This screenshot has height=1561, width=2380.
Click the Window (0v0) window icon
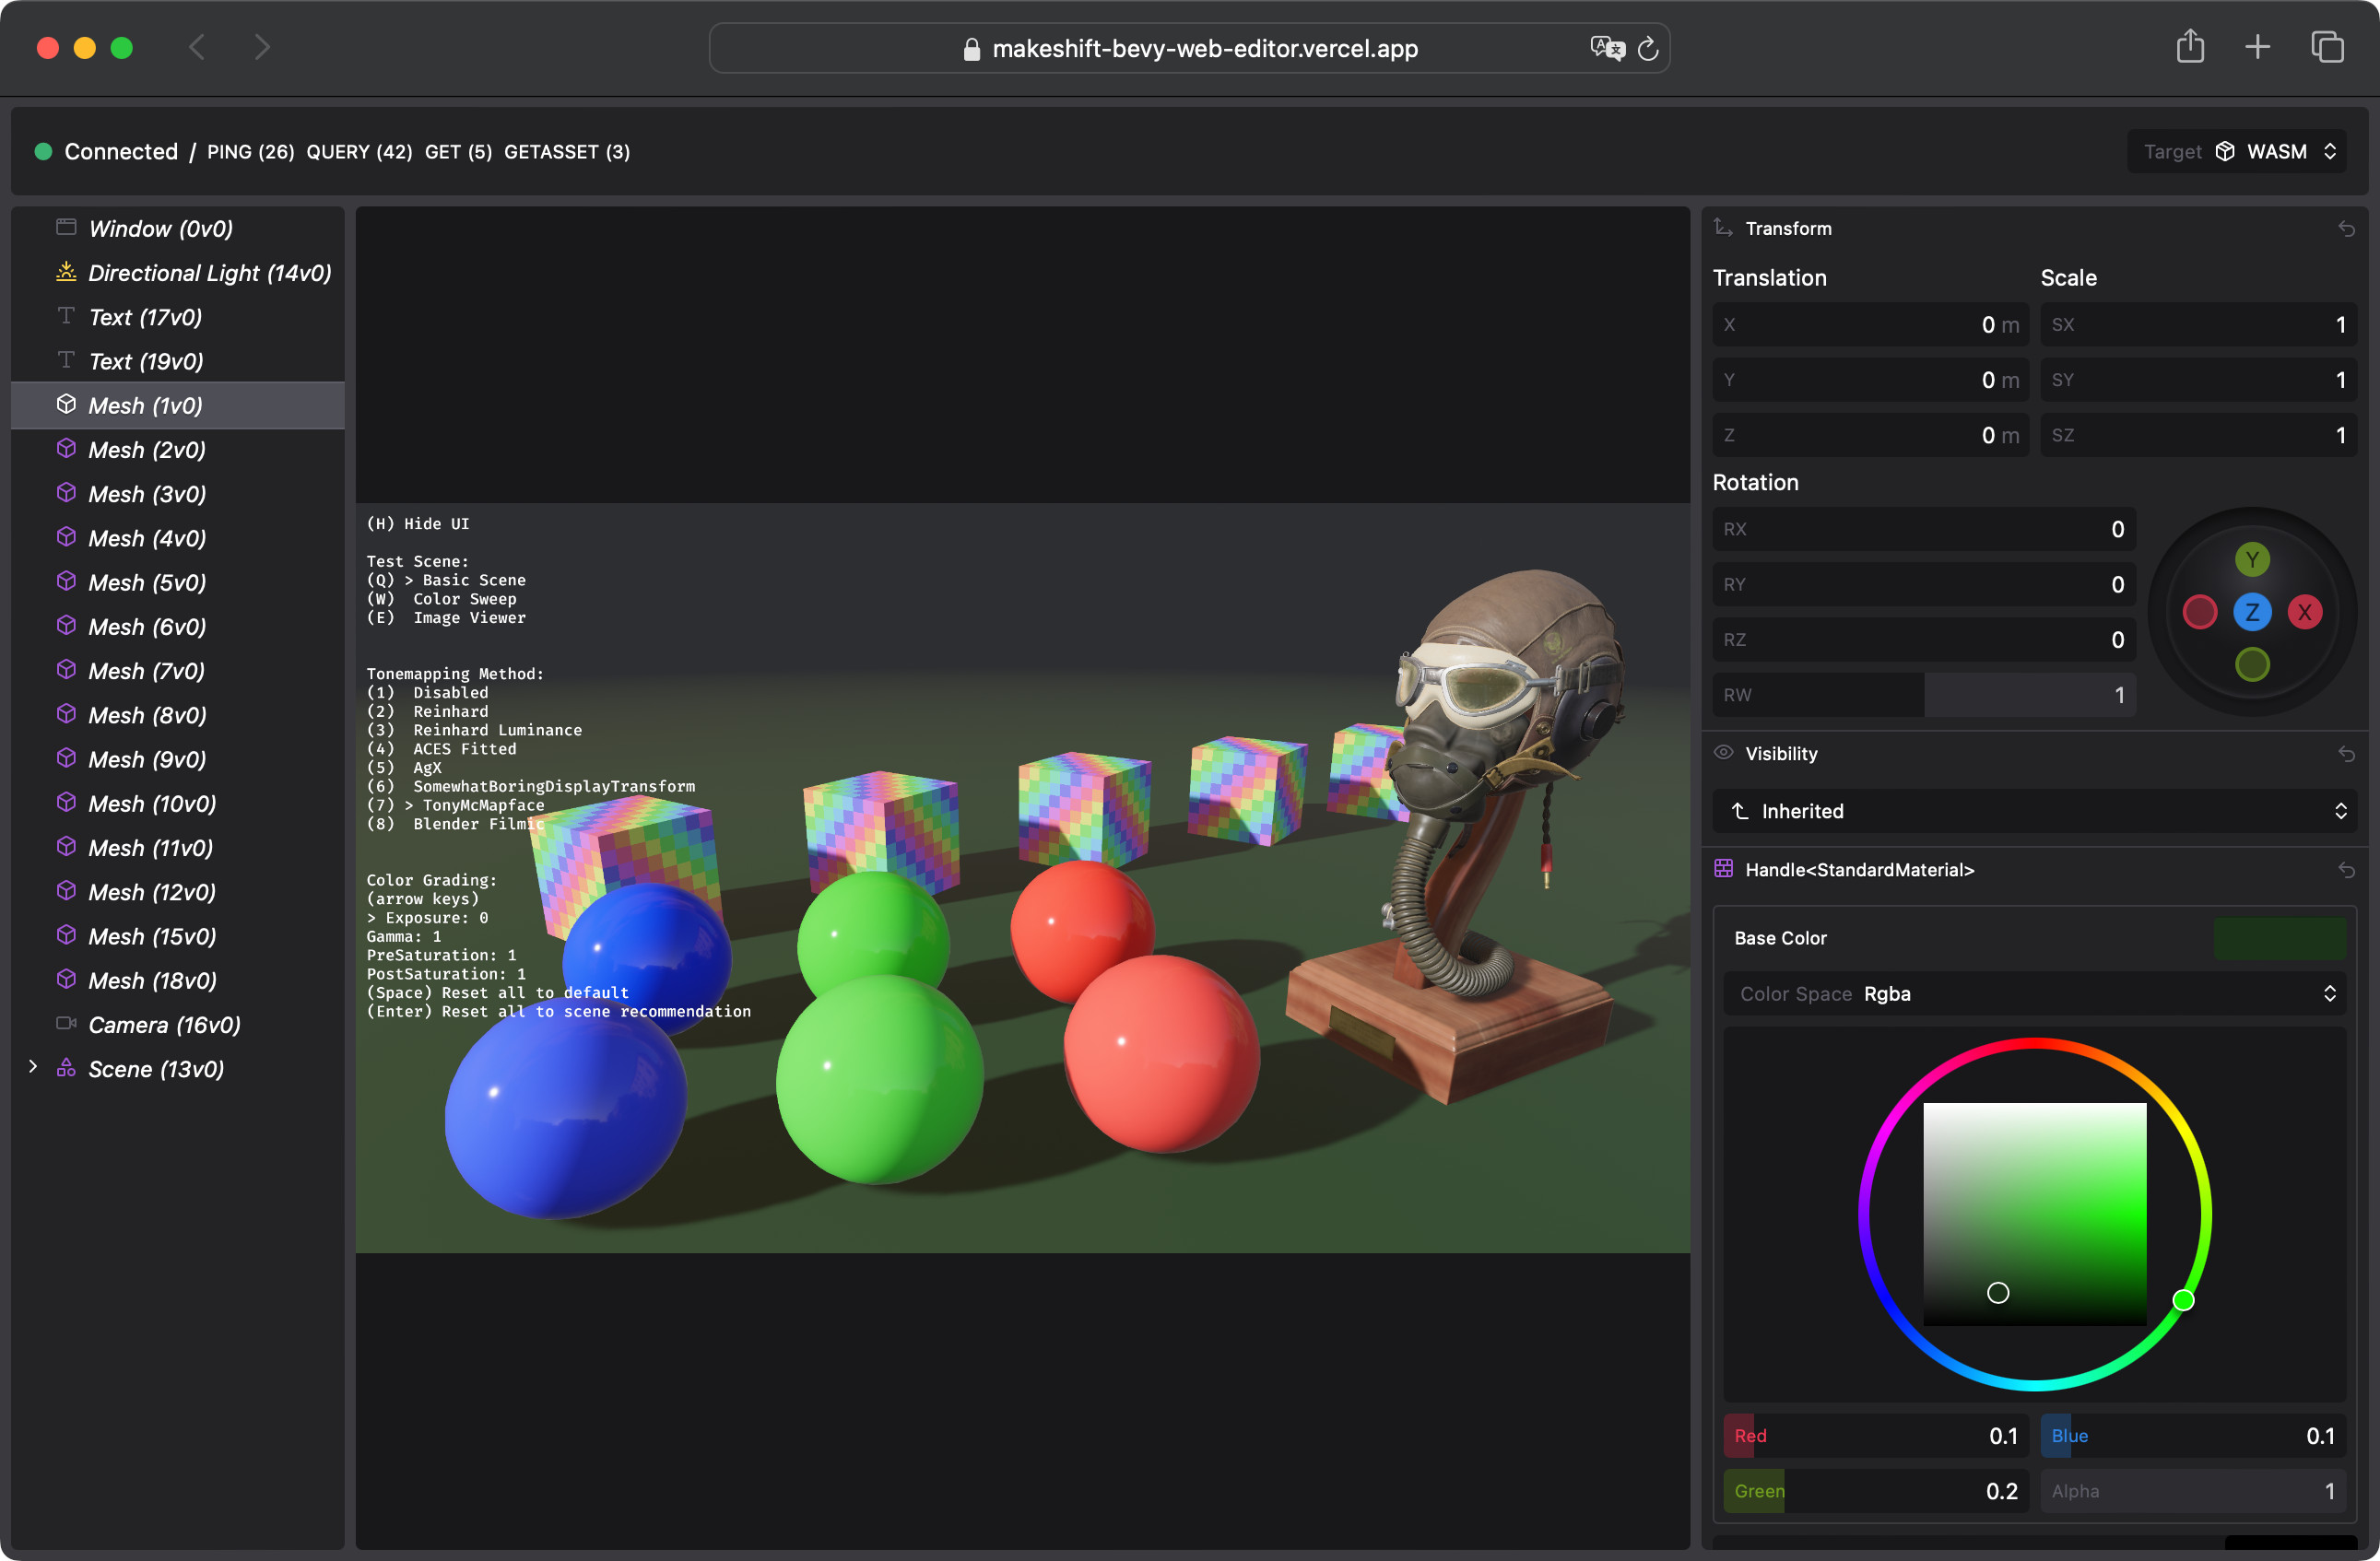[66, 227]
